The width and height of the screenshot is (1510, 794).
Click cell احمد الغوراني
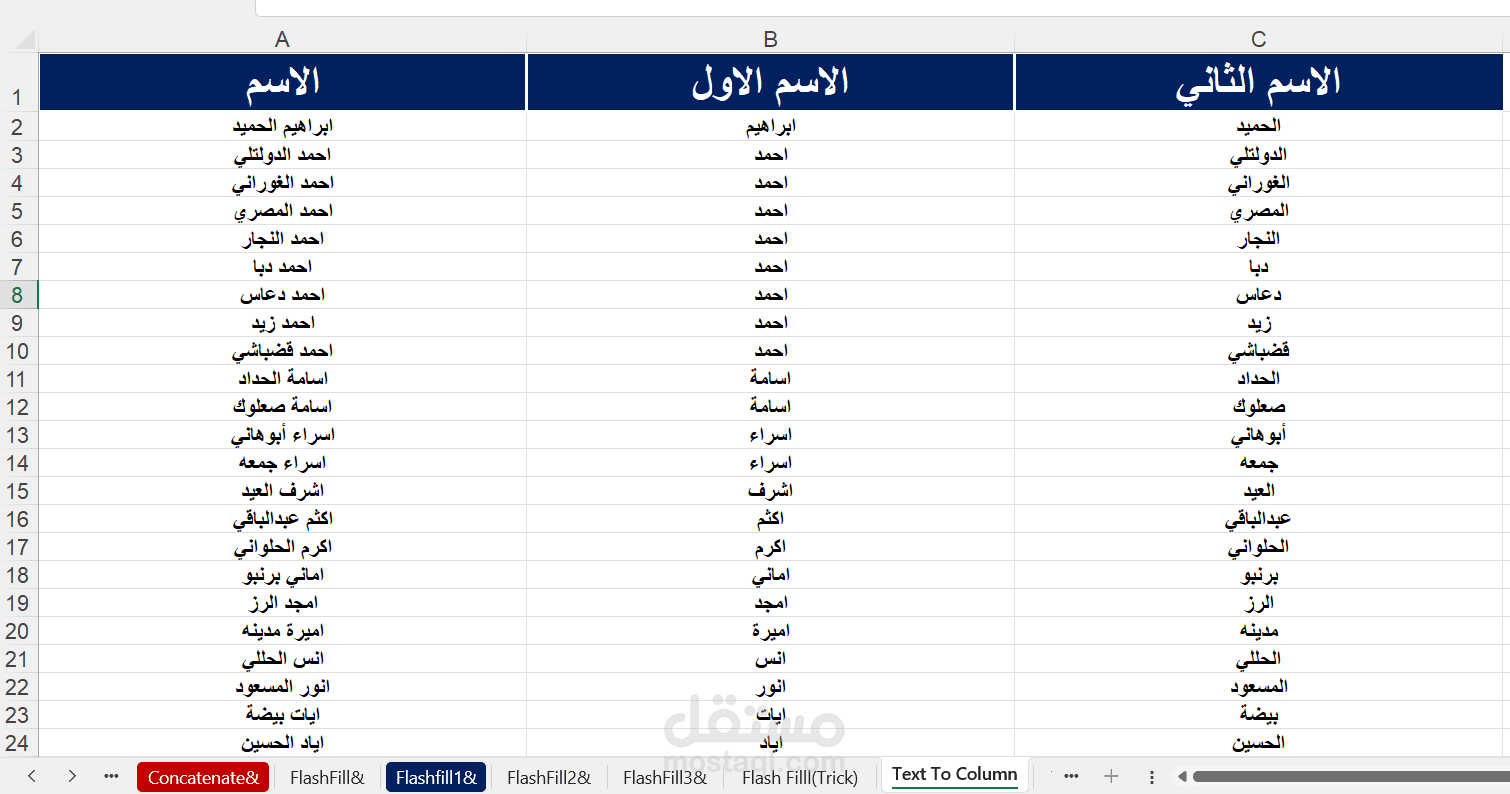(282, 183)
